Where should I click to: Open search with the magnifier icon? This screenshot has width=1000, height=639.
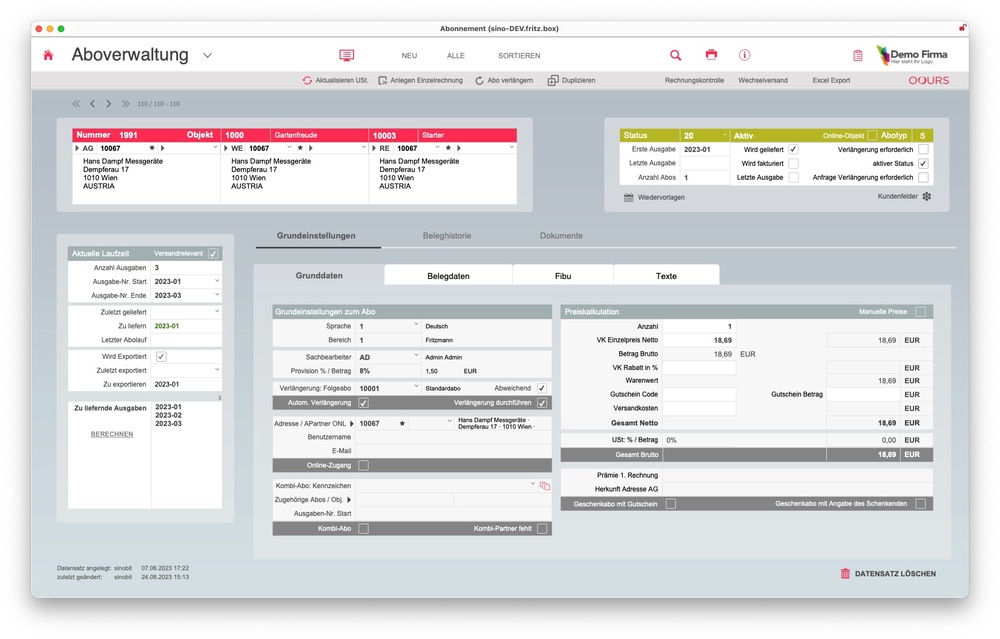[x=675, y=55]
